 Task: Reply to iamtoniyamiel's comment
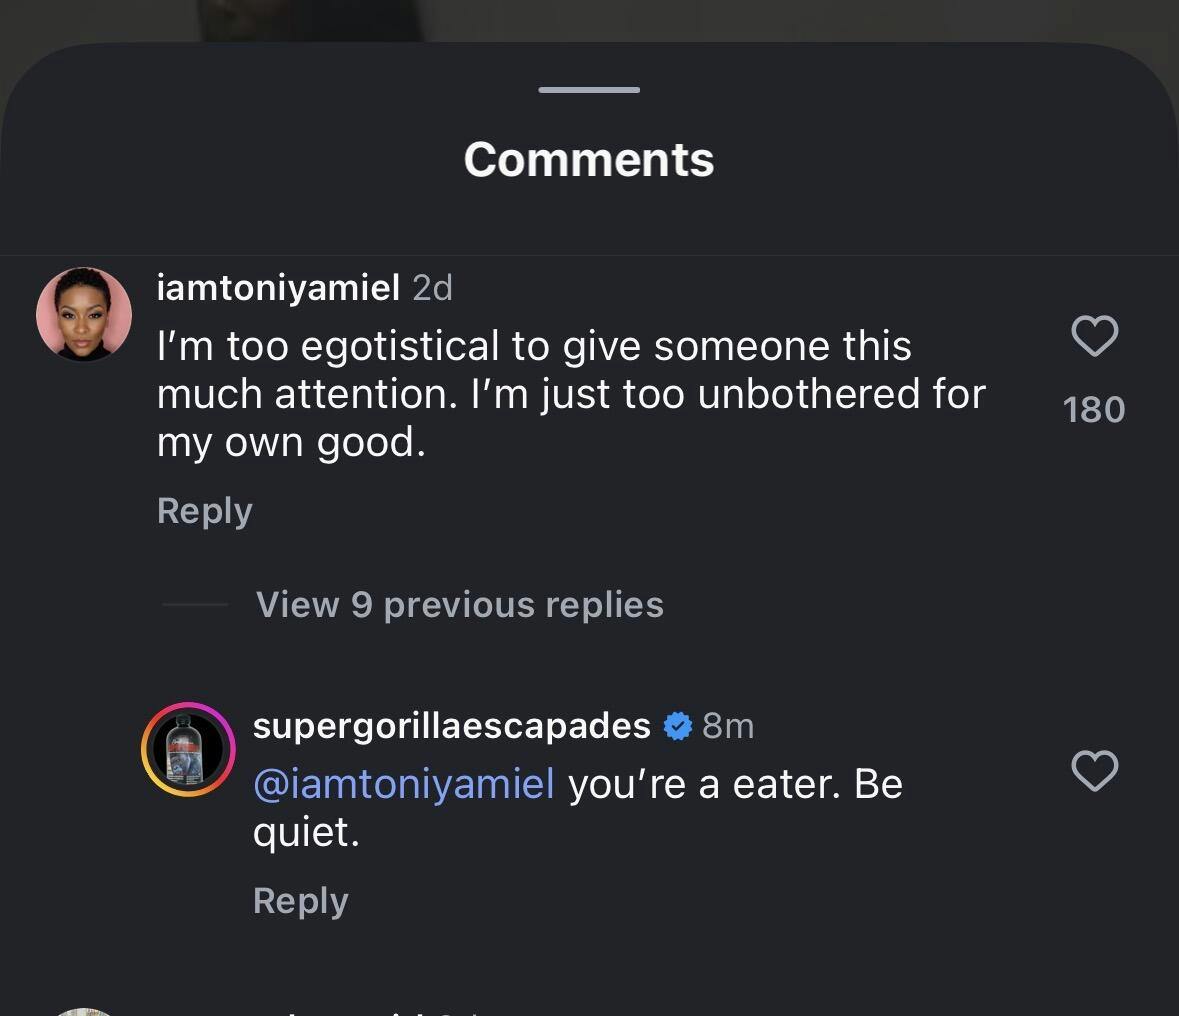[x=204, y=511]
